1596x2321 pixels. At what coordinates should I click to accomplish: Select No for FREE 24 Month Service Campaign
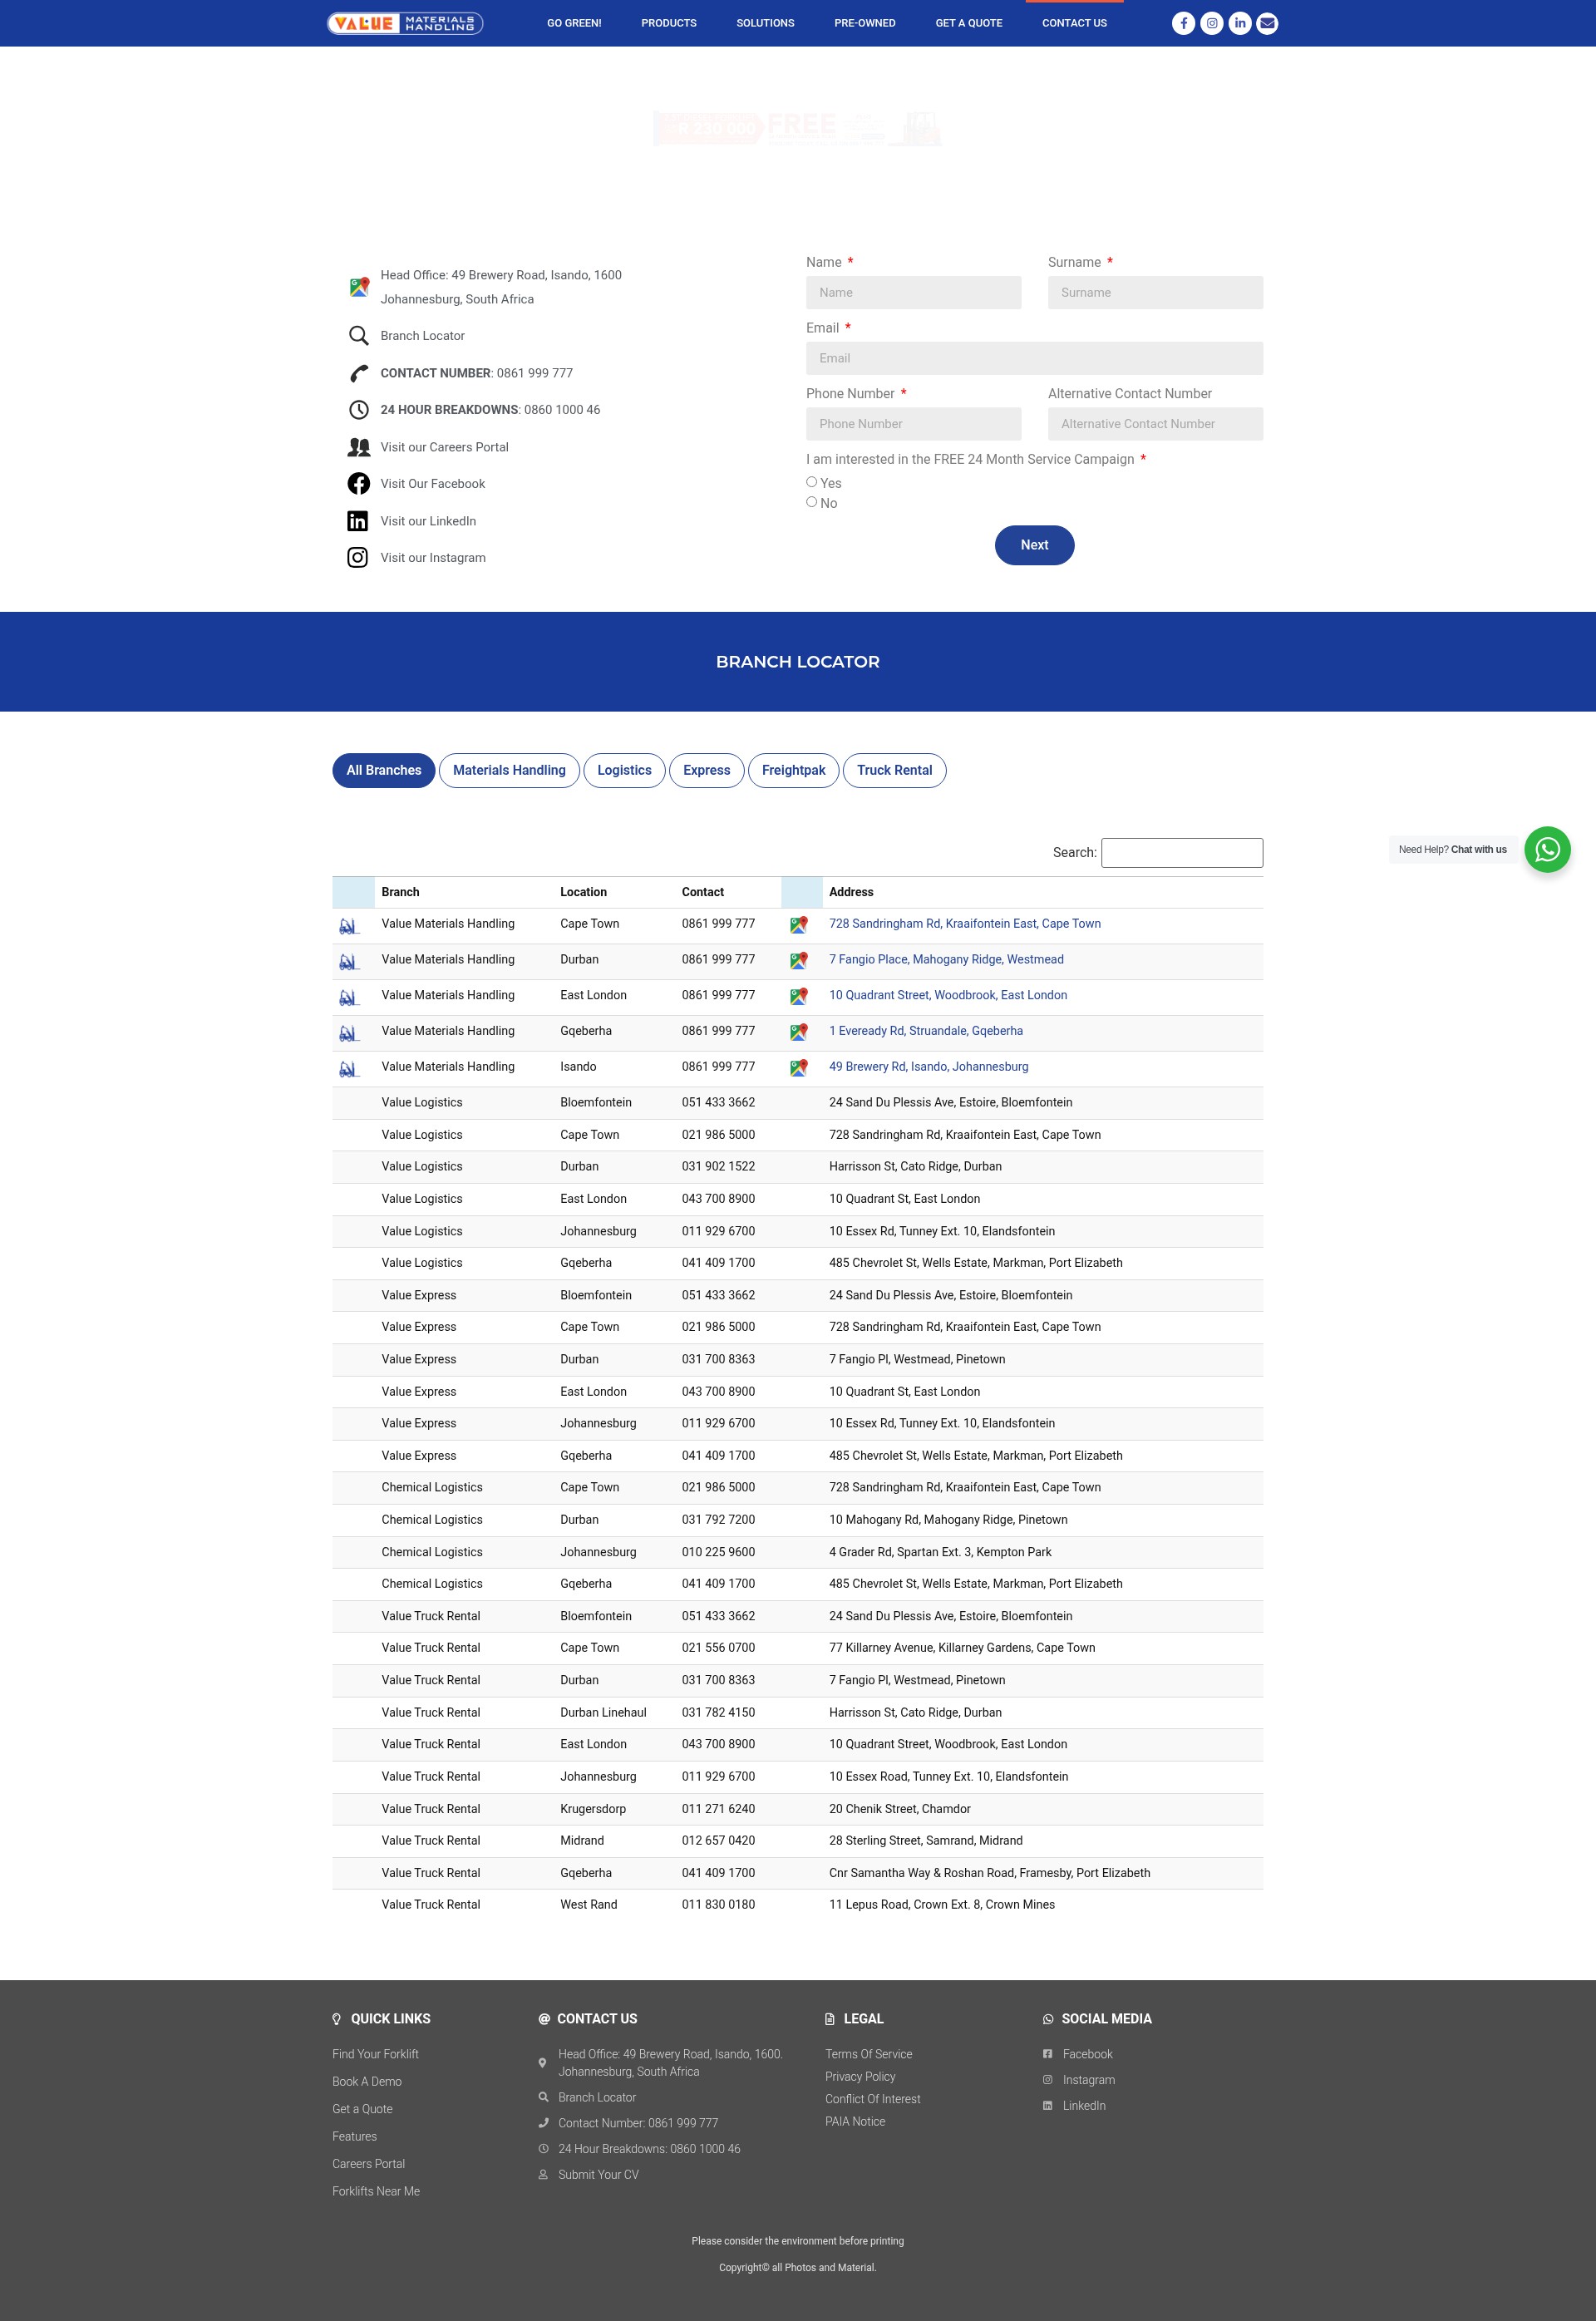(812, 502)
